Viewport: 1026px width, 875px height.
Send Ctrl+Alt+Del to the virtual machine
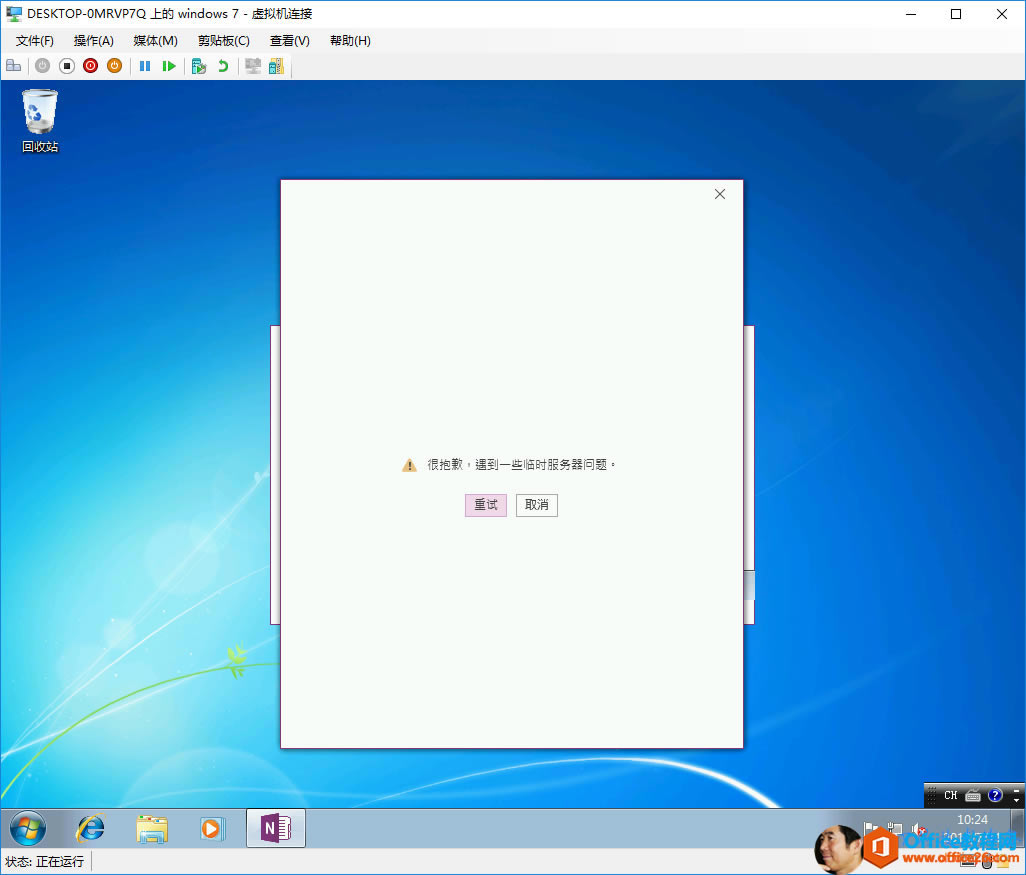tap(14, 65)
